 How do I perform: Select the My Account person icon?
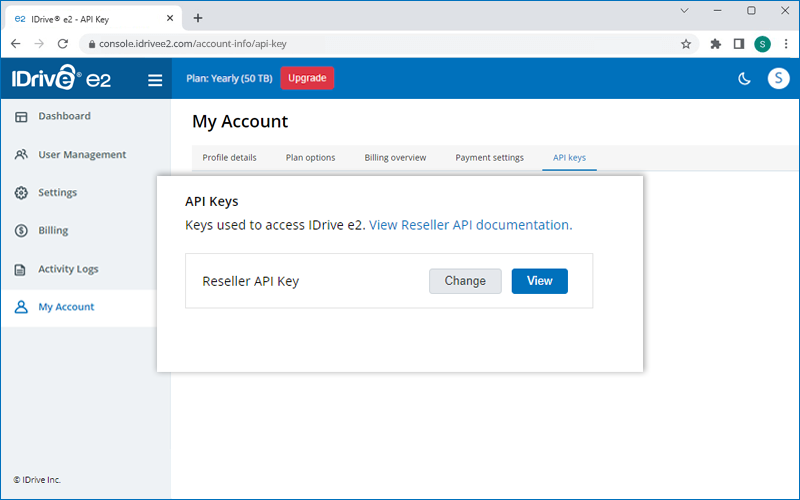point(21,307)
